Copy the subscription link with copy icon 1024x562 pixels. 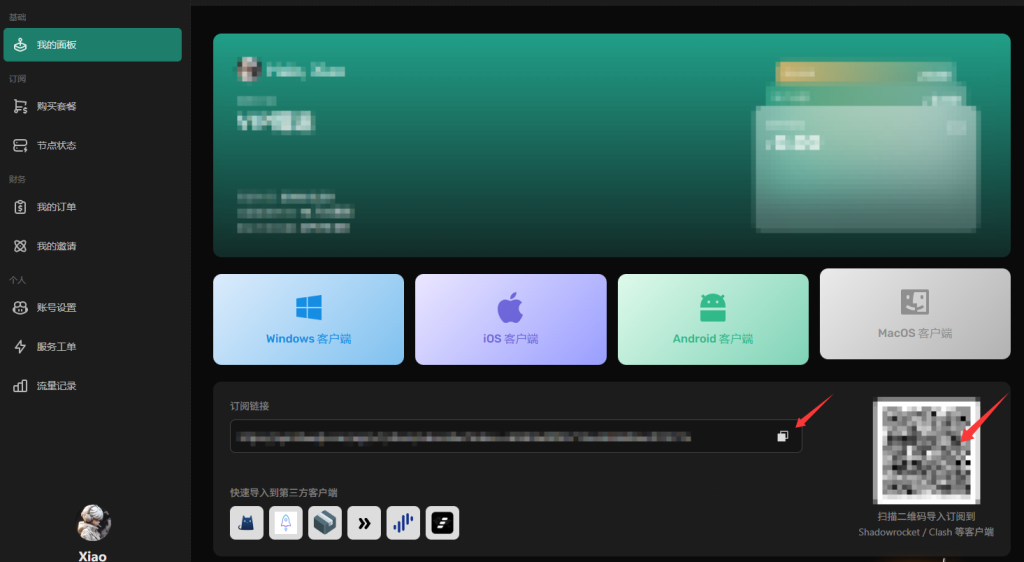782,436
